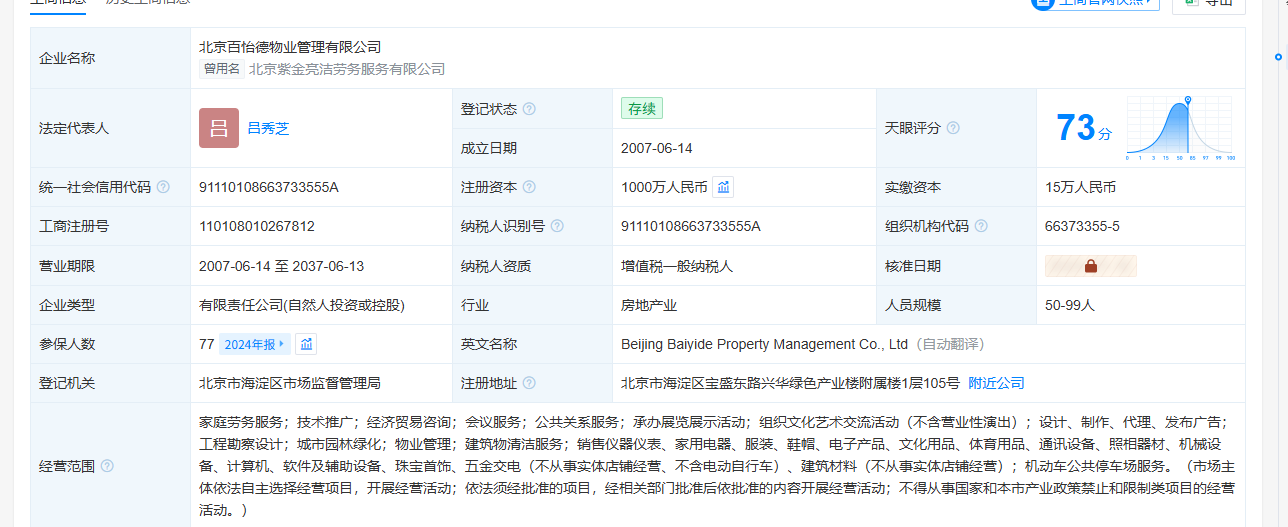Click the 73分 Tianyan score
The width and height of the screenshot is (1288, 527).
(x=1083, y=128)
